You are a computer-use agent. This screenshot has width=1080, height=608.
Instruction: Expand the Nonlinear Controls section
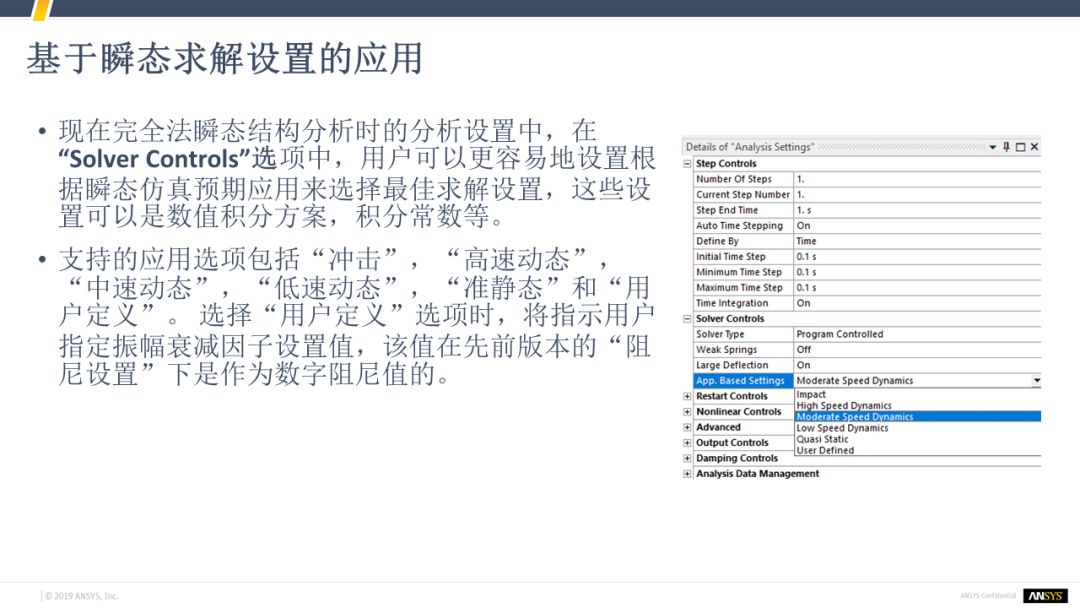(687, 412)
